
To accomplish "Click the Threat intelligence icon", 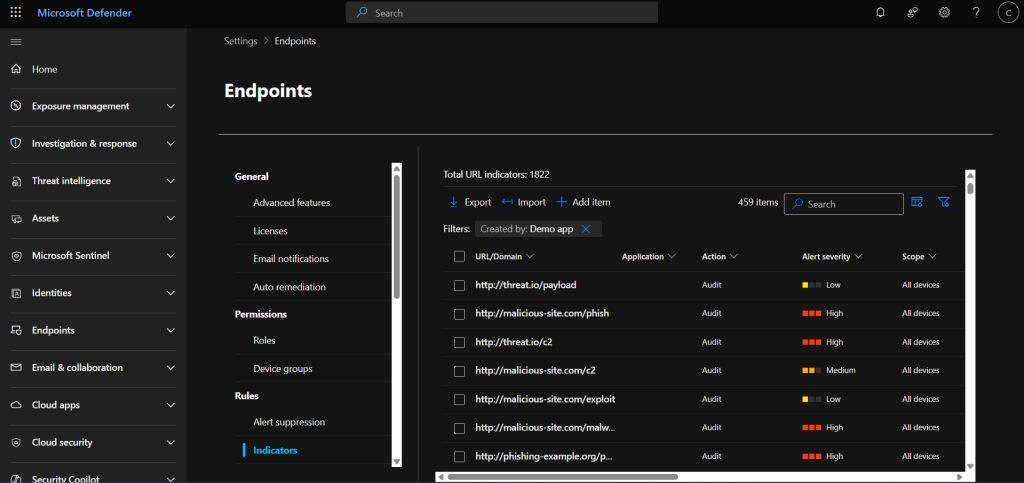I will (x=16, y=181).
